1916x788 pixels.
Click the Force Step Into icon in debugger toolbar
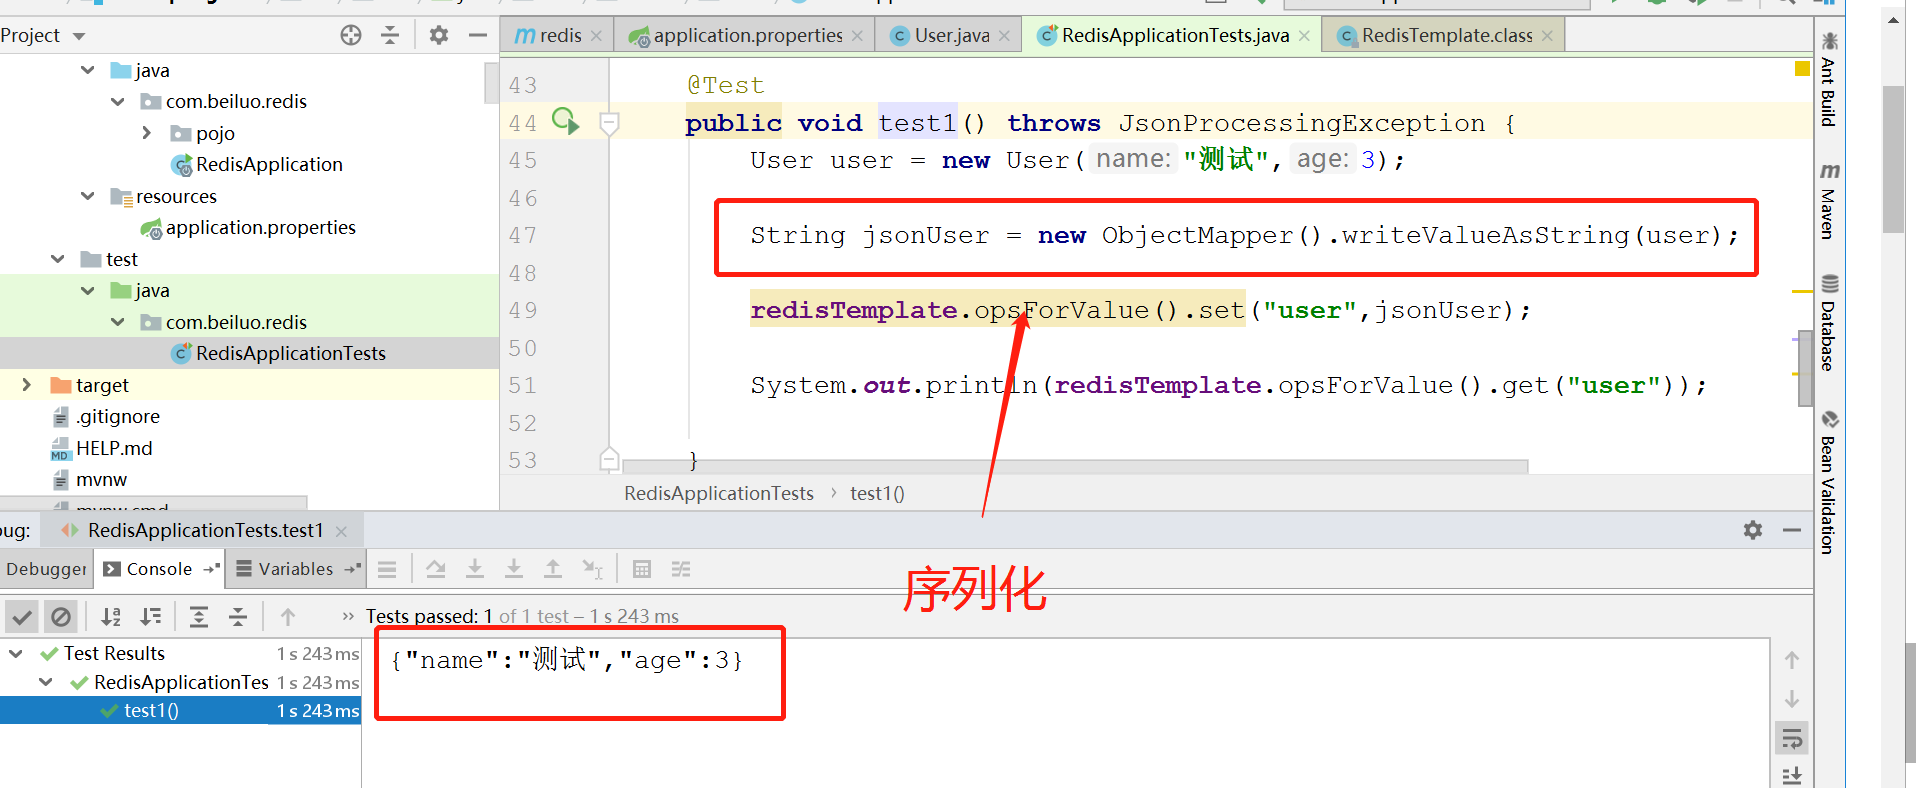click(x=514, y=569)
